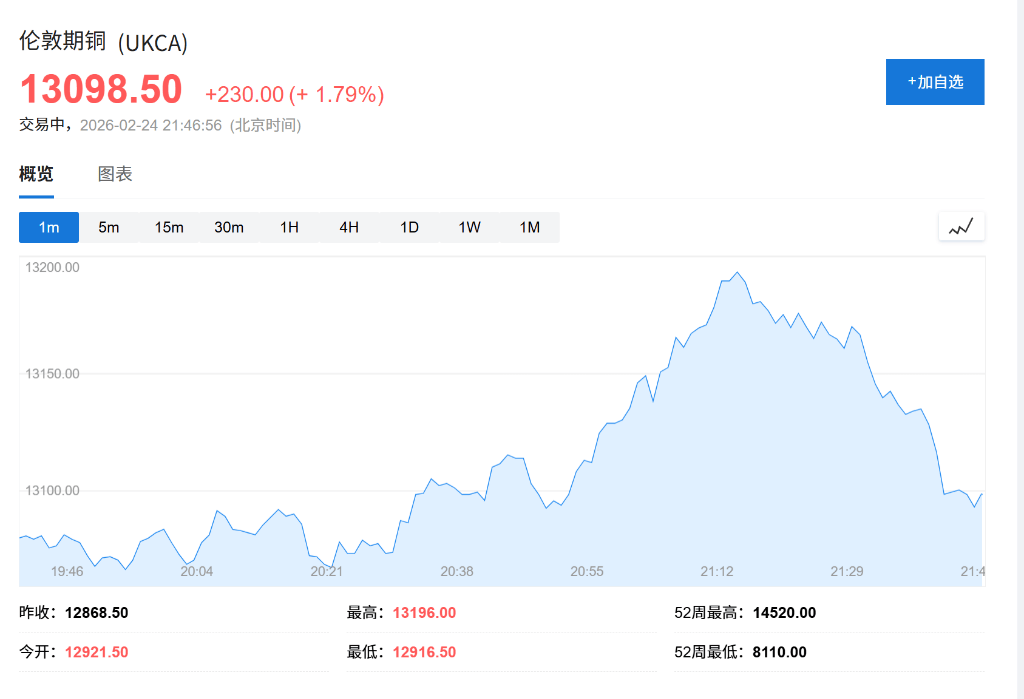Click the 52周最高 value 14520.00
This screenshot has height=699, width=1024.
(x=783, y=613)
